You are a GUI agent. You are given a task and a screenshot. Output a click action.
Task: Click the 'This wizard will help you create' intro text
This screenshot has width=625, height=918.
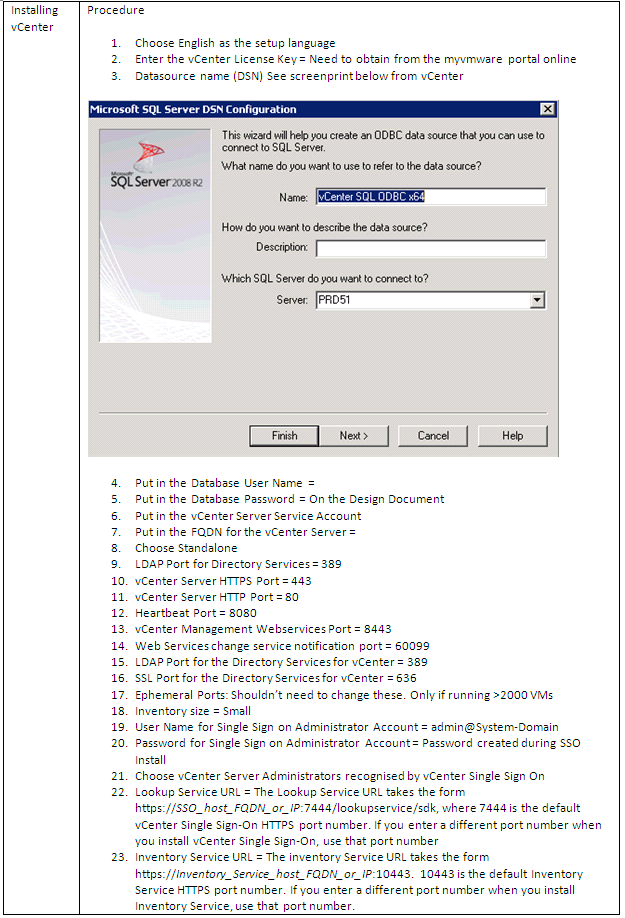pyautogui.click(x=383, y=141)
